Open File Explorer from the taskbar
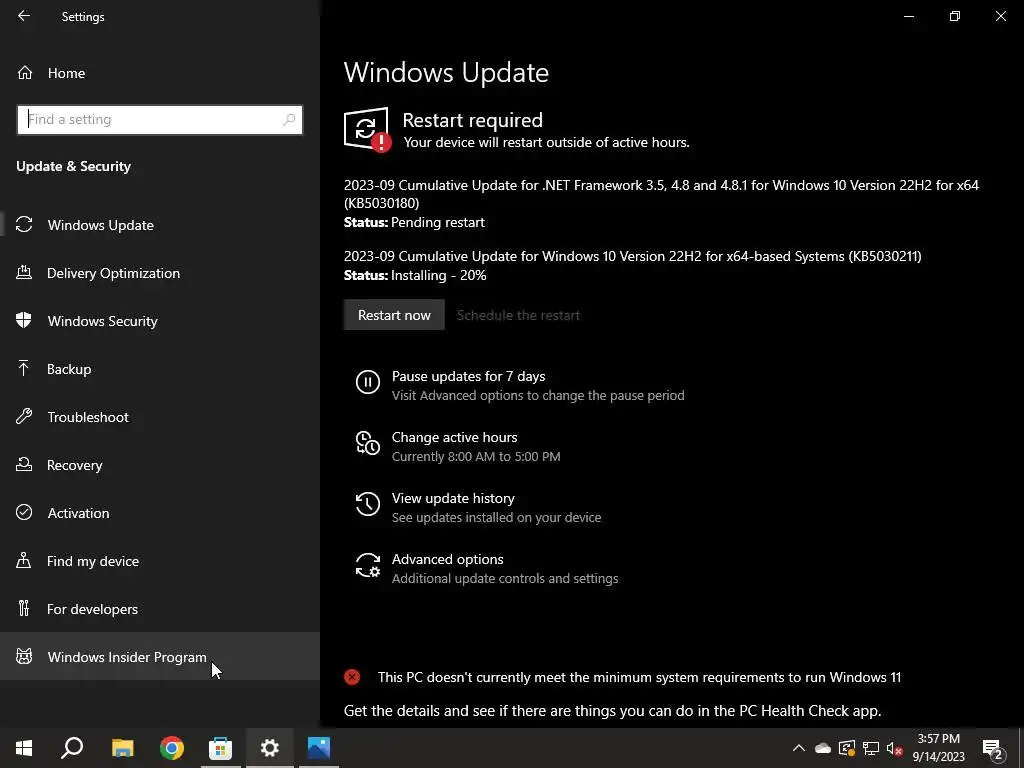Screen dimensions: 1024x768 [122, 748]
